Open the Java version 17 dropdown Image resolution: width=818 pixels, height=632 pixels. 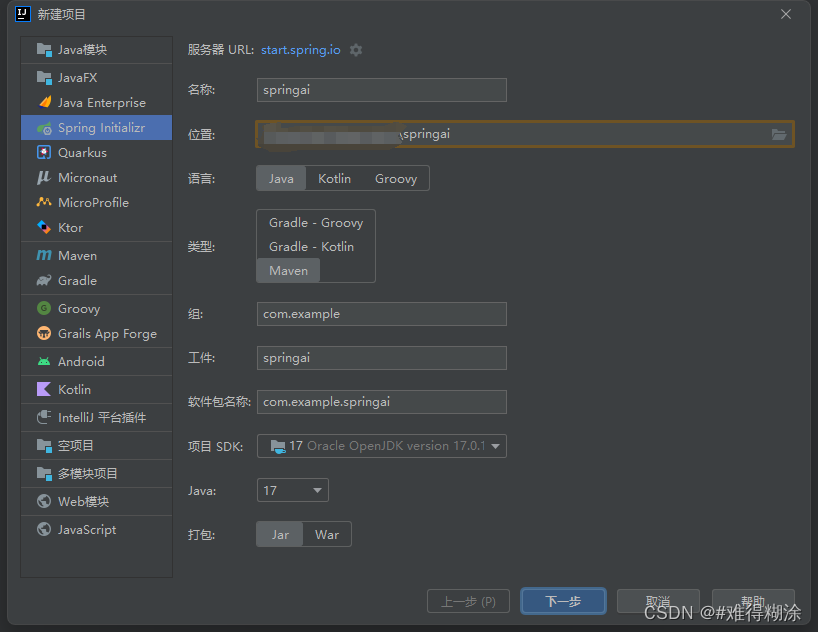tap(293, 490)
